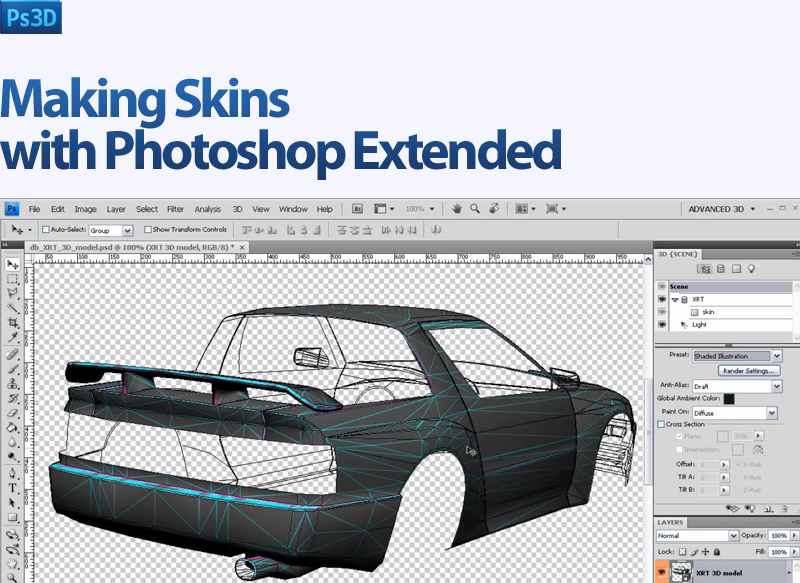Viewport: 800px width, 583px height.
Task: Select the Brush tool
Action: (x=13, y=369)
